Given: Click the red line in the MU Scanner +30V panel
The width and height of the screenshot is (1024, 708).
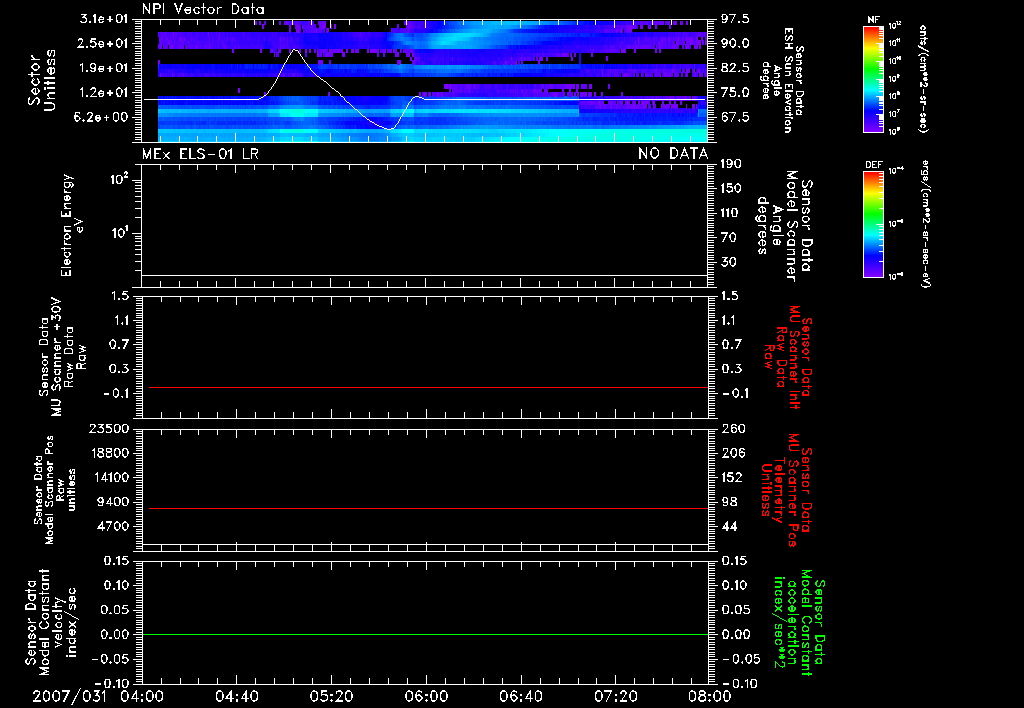Looking at the screenshot, I should pyautogui.click(x=428, y=387).
